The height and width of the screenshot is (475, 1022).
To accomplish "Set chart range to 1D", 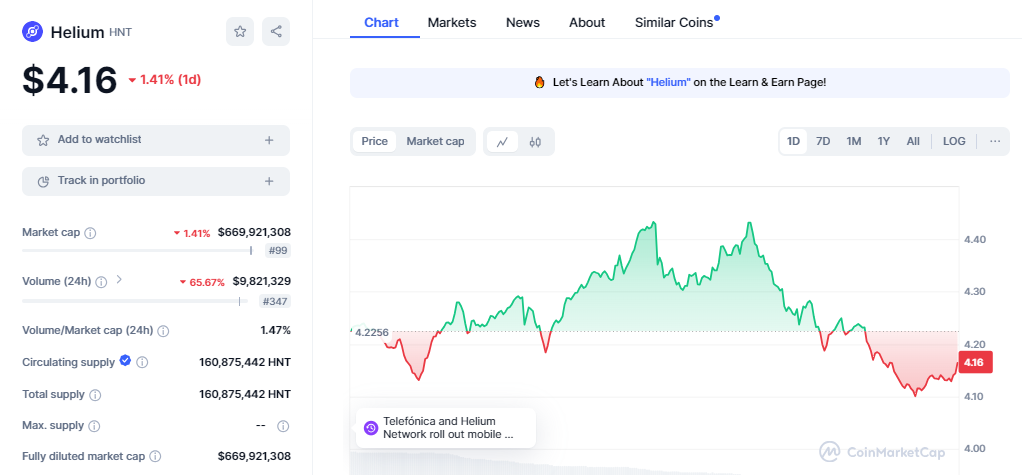I will pos(793,141).
